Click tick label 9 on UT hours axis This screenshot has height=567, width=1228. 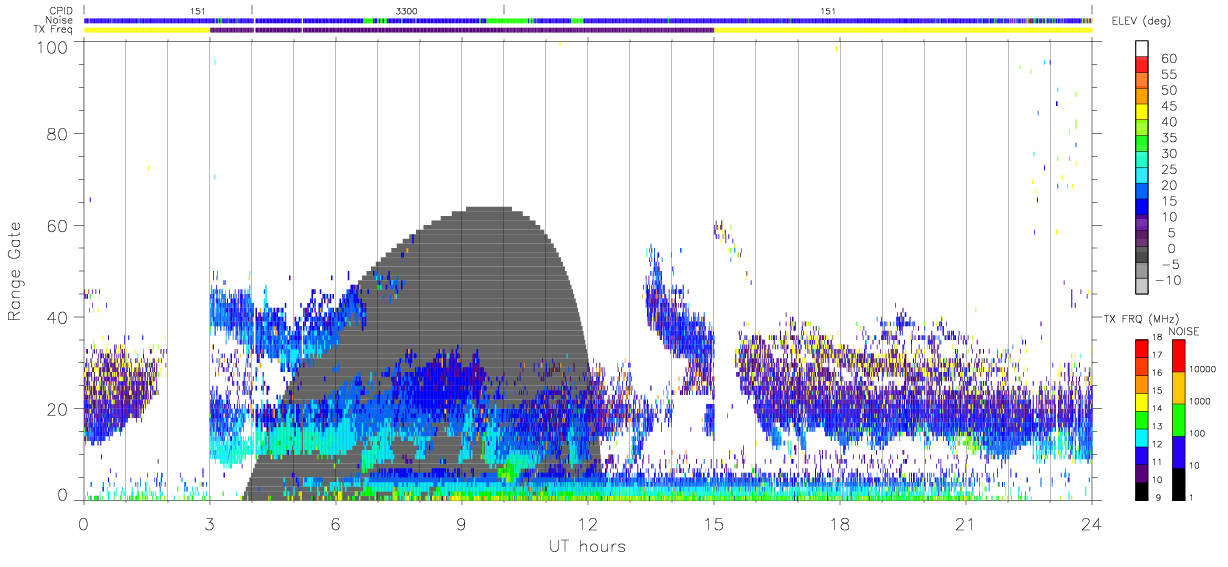click(461, 523)
